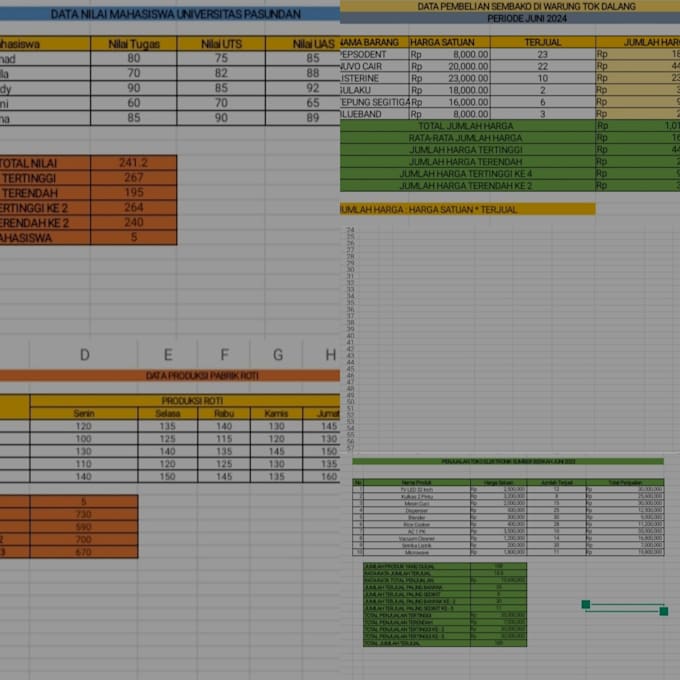Image resolution: width=680 pixels, height=680 pixels.
Task: Click the 150 cell under Selasa
Action: pos(168,477)
